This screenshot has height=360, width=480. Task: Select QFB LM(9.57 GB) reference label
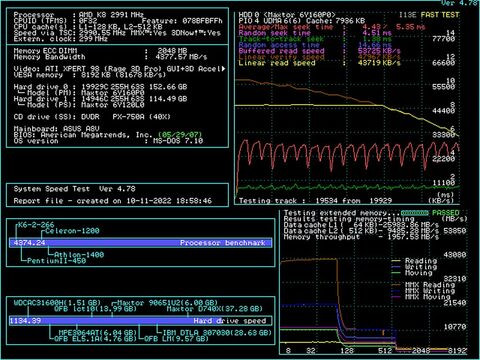coord(177,339)
